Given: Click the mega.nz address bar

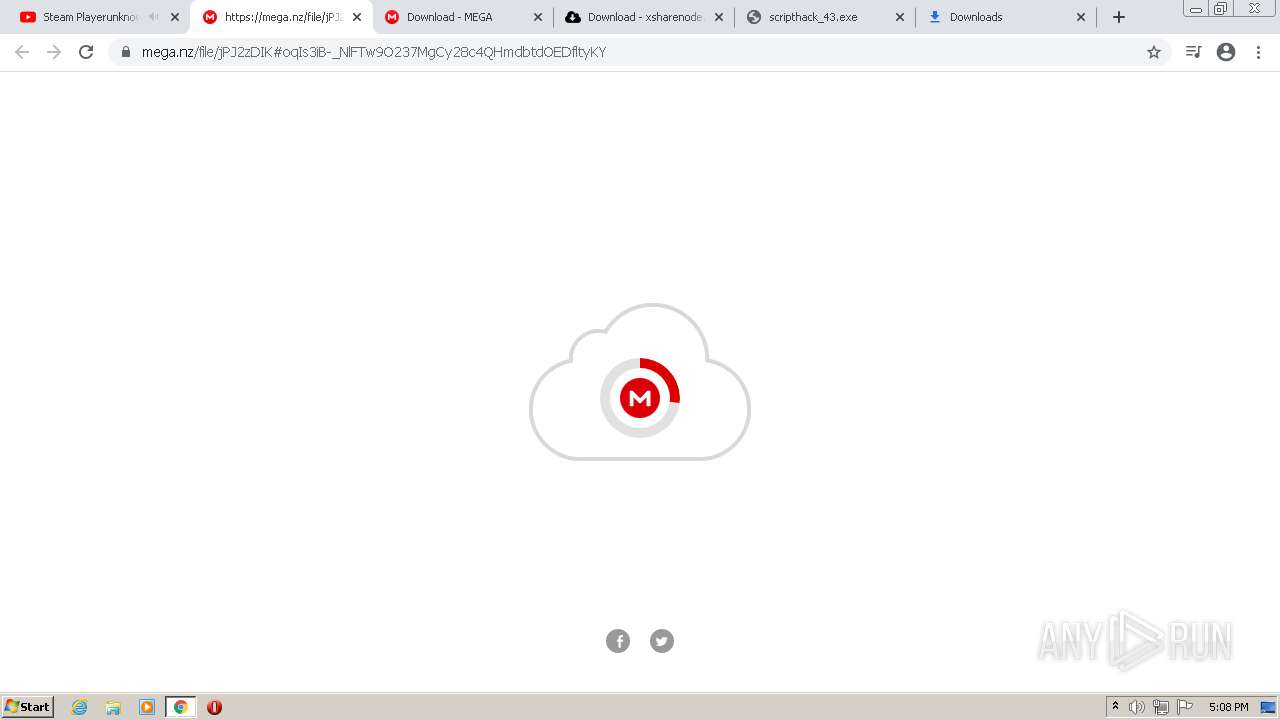Looking at the screenshot, I should (x=638, y=52).
